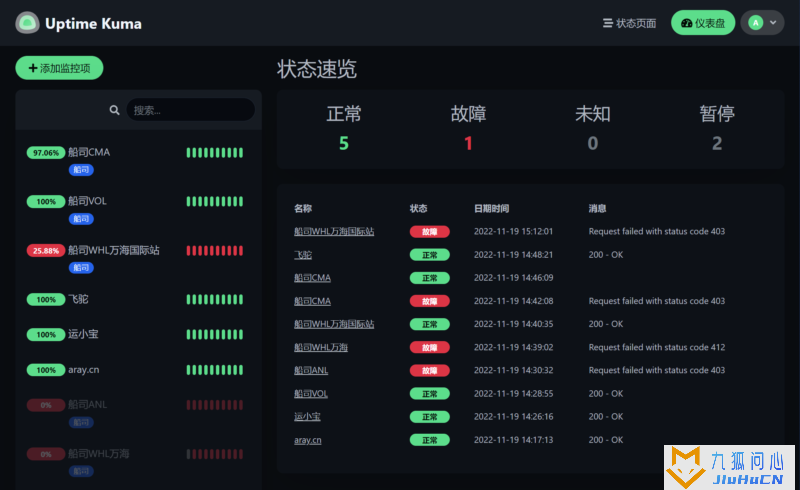Click the 暂停 count 2
The height and width of the screenshot is (490, 800).
coord(717,143)
